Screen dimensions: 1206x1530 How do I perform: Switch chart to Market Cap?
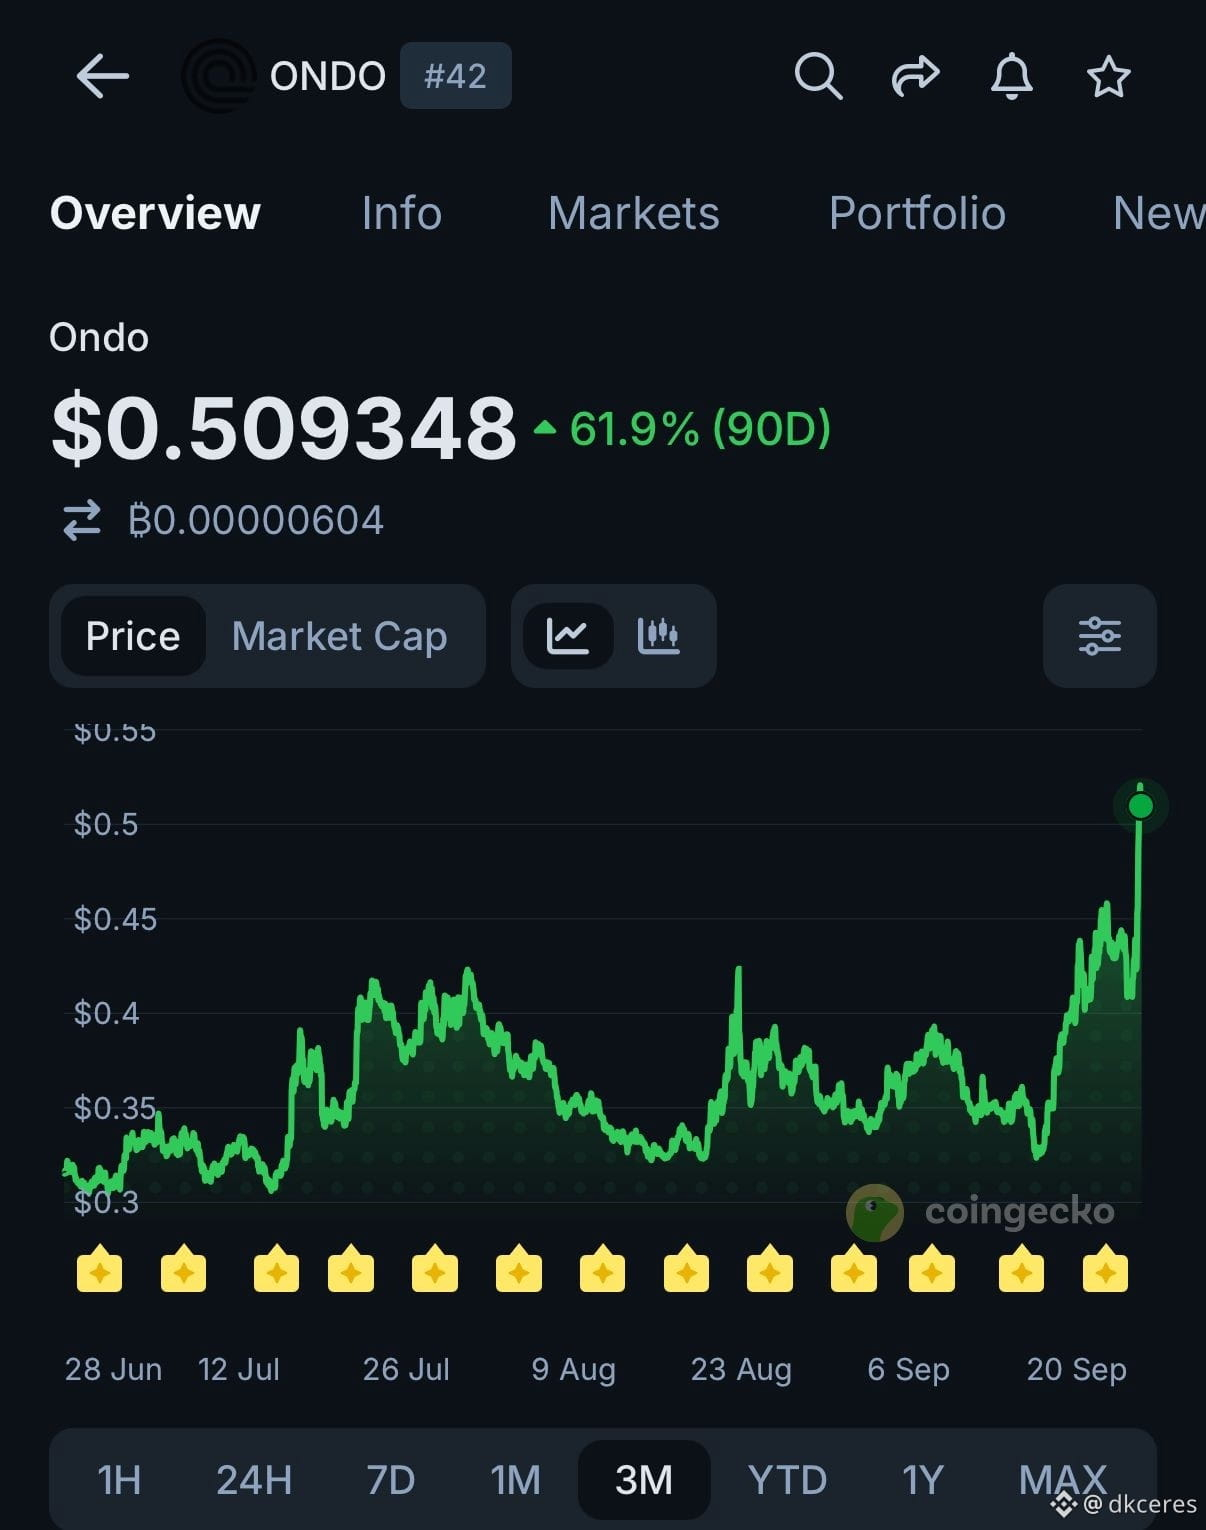click(x=339, y=636)
